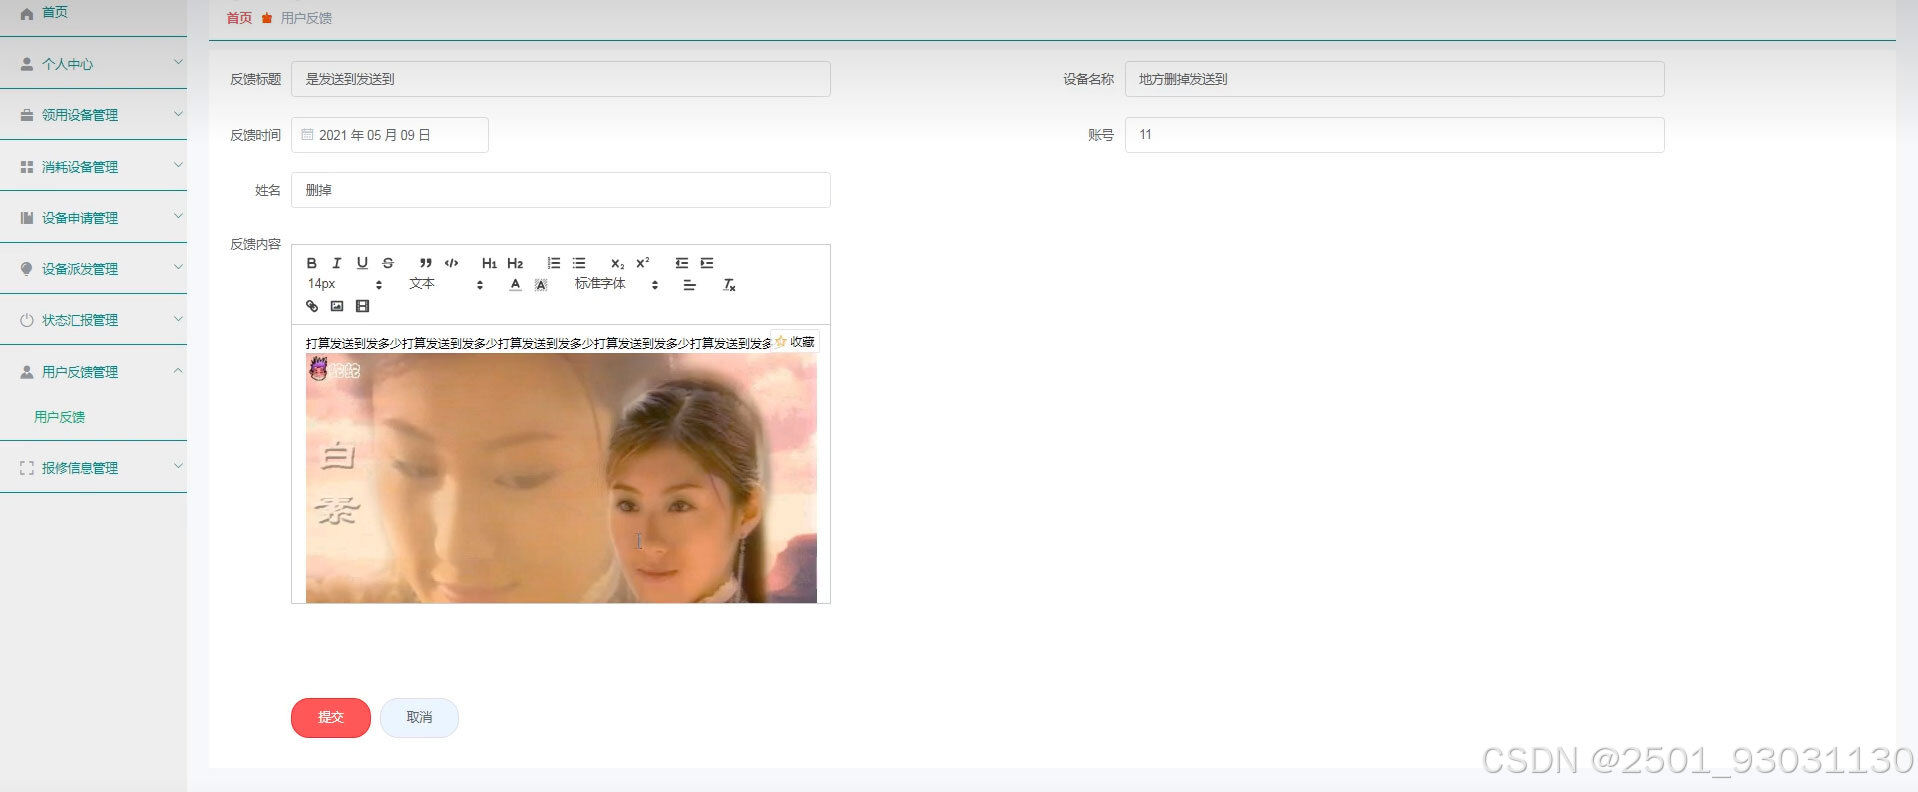Apply subscript formatting
The width and height of the screenshot is (1918, 792).
pos(617,263)
